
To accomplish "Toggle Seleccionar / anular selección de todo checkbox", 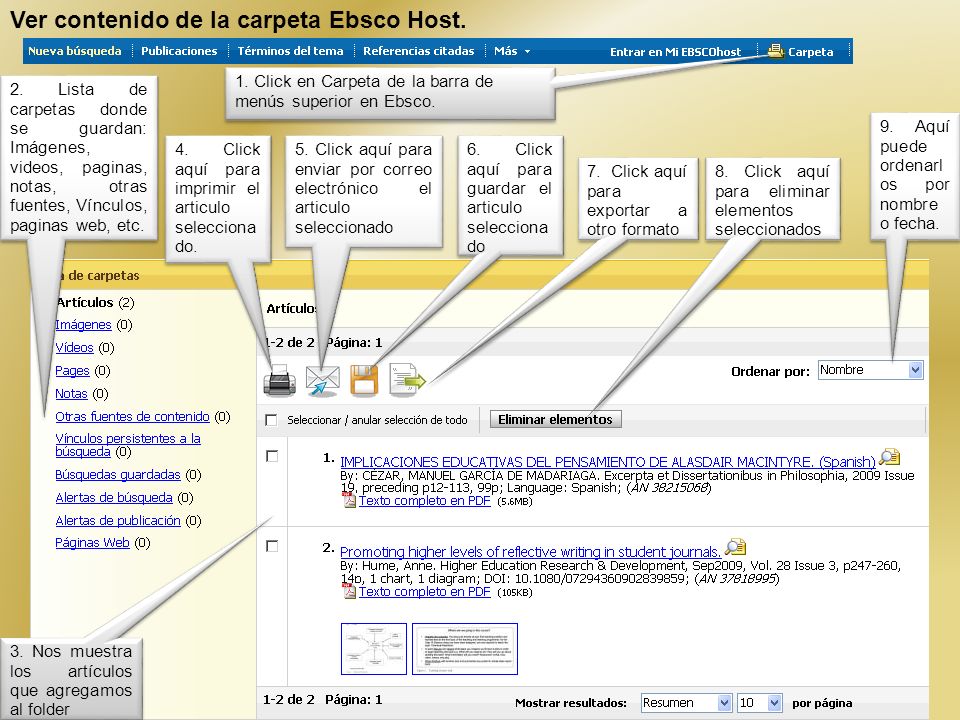I will tap(271, 420).
